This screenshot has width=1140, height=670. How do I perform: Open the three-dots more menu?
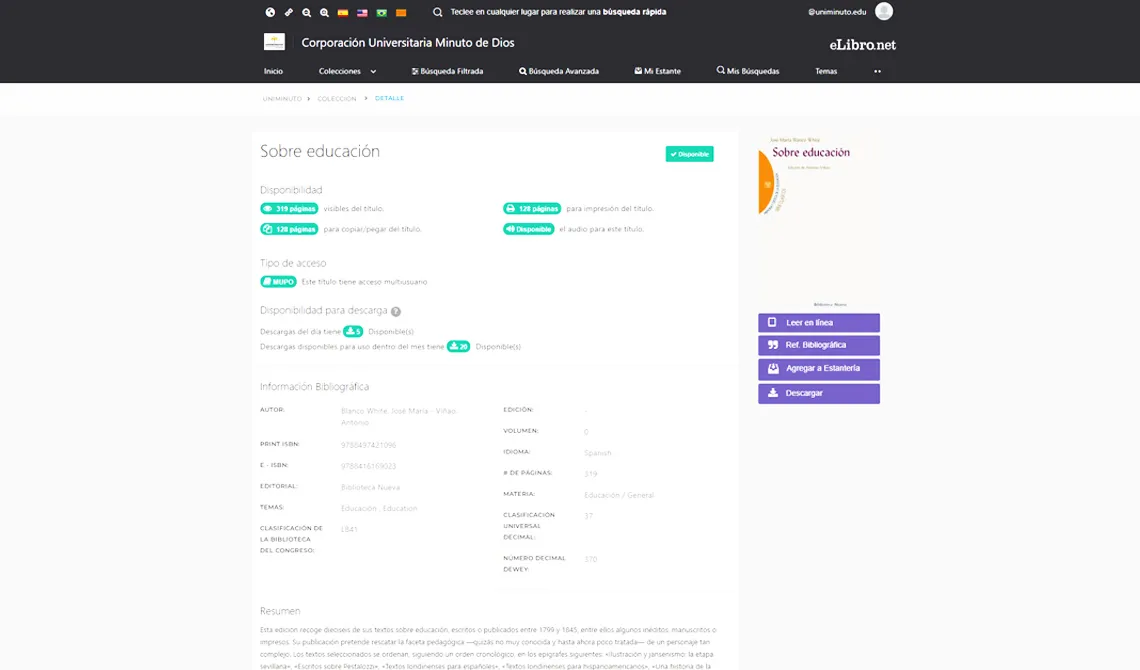tap(877, 71)
